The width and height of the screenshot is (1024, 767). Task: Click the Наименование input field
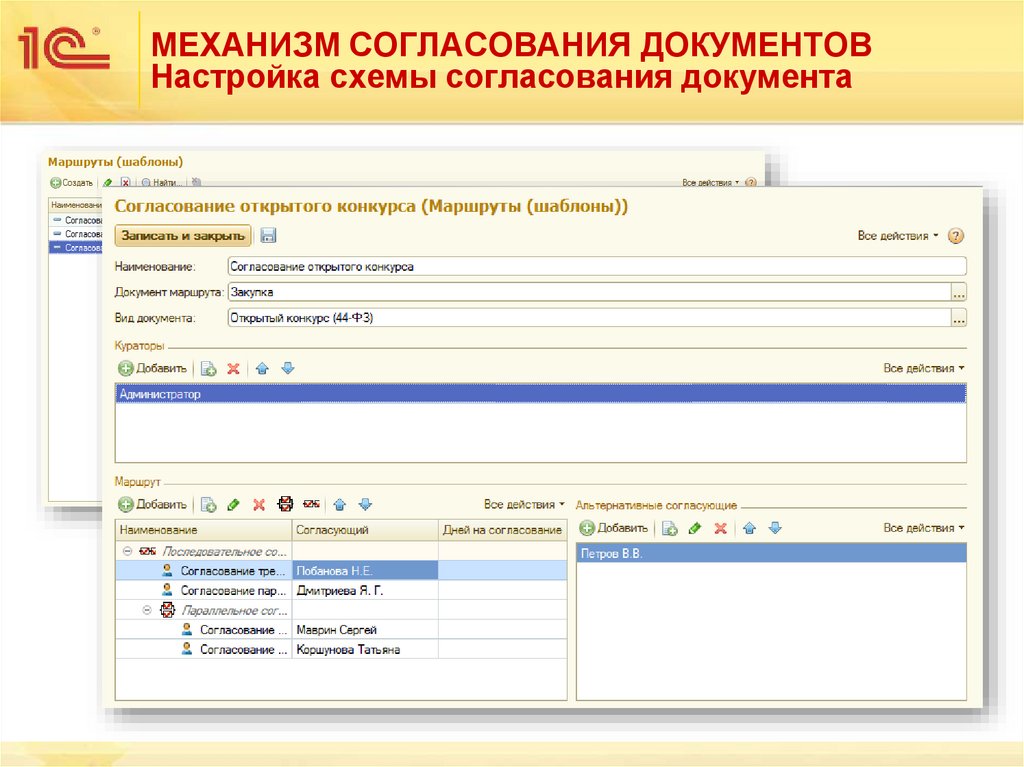click(450, 266)
